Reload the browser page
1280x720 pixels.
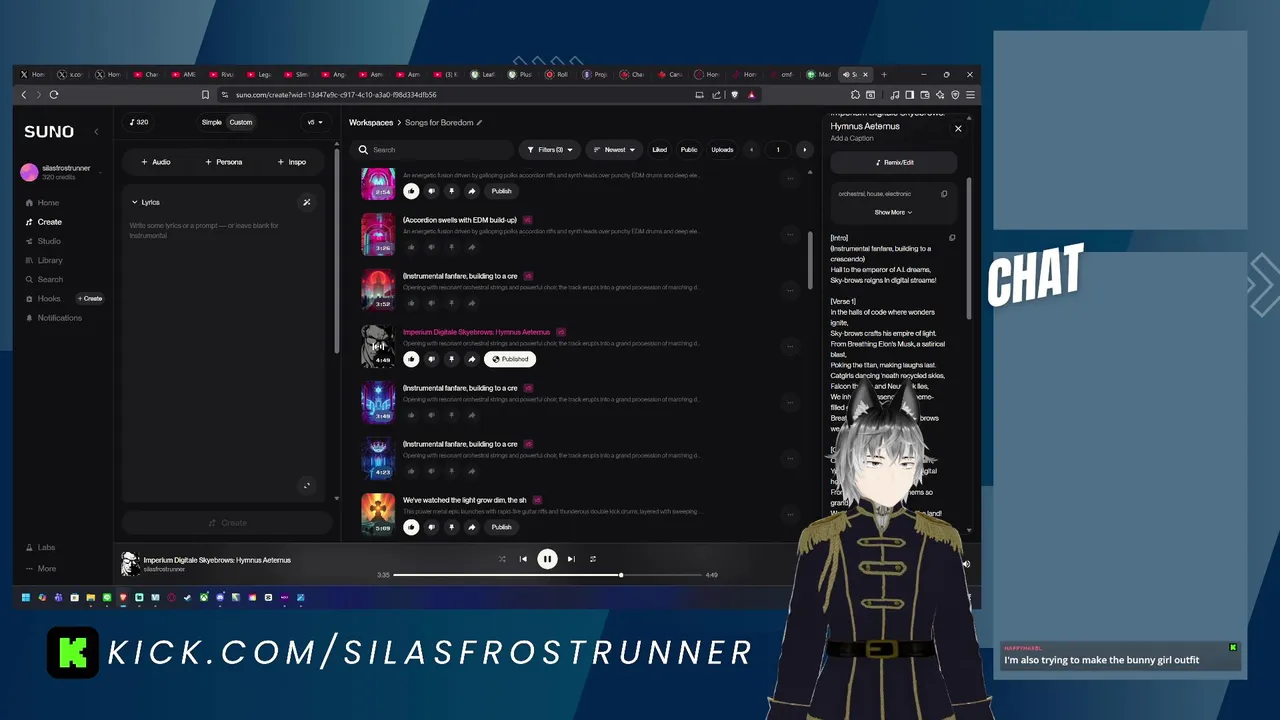(54, 95)
